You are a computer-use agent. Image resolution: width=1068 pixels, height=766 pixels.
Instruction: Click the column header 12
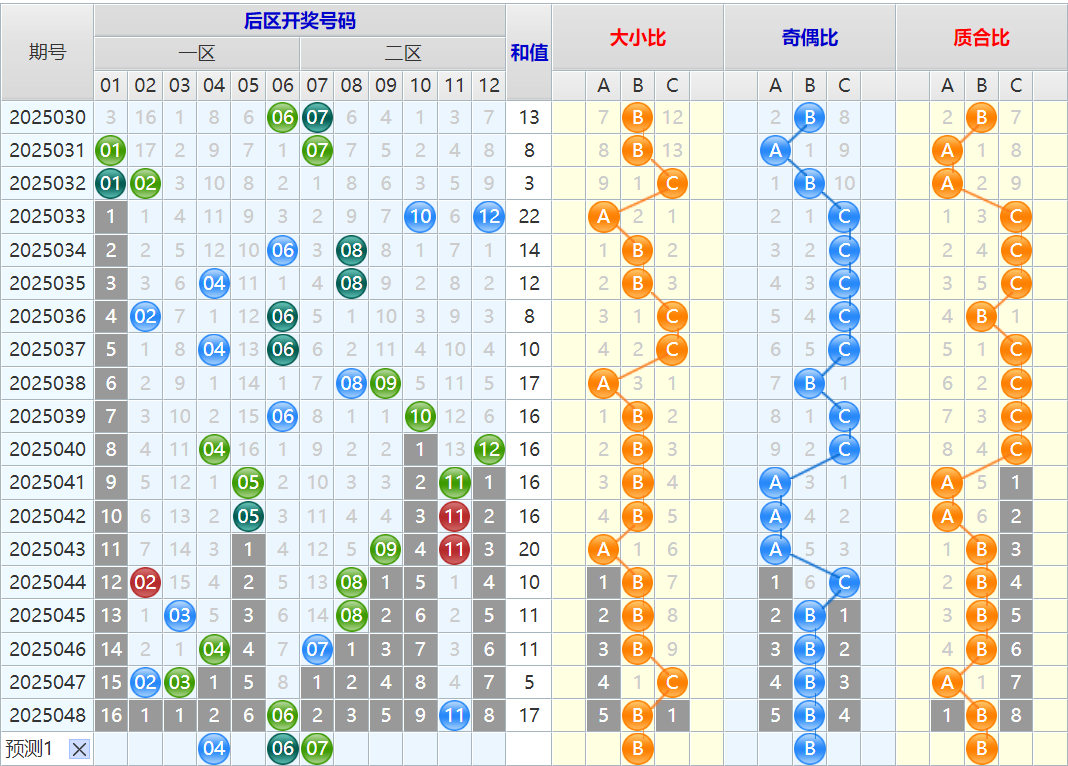[x=489, y=85]
